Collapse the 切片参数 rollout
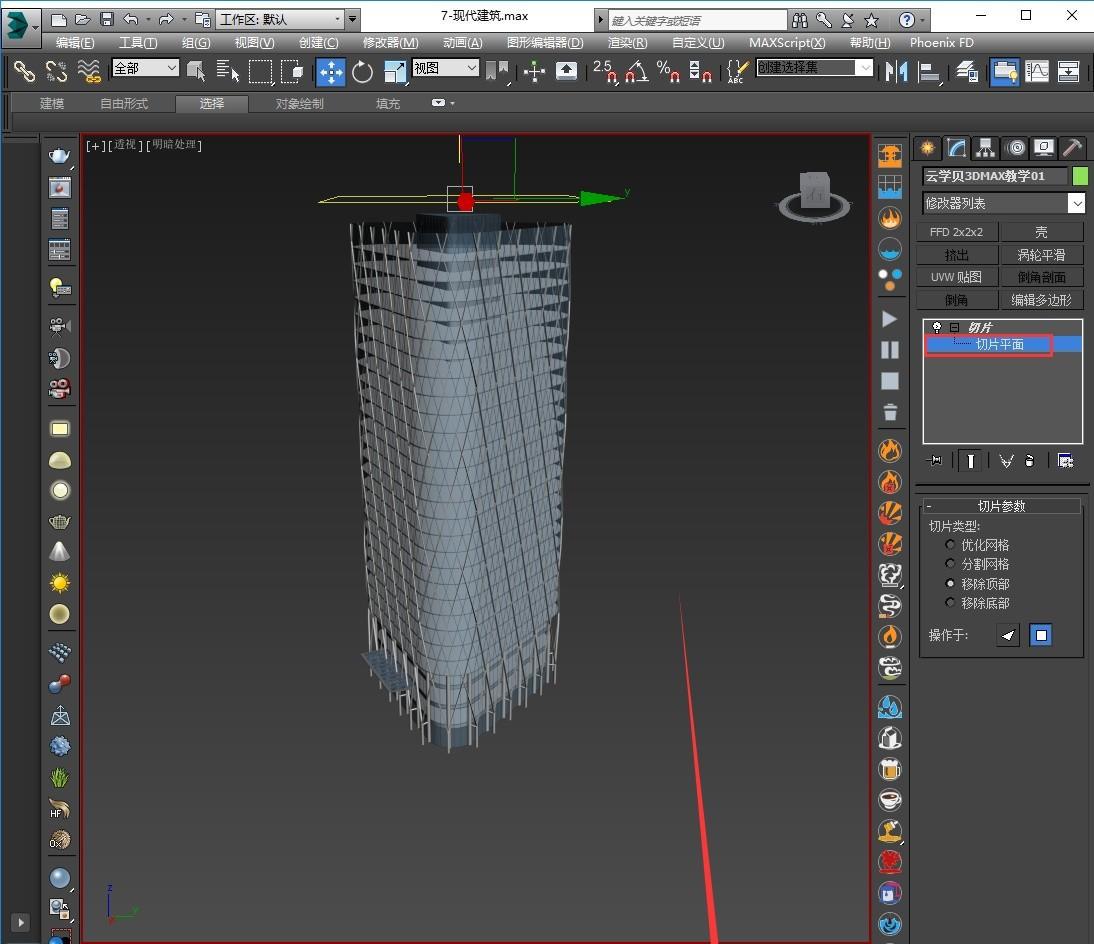 pos(1000,506)
